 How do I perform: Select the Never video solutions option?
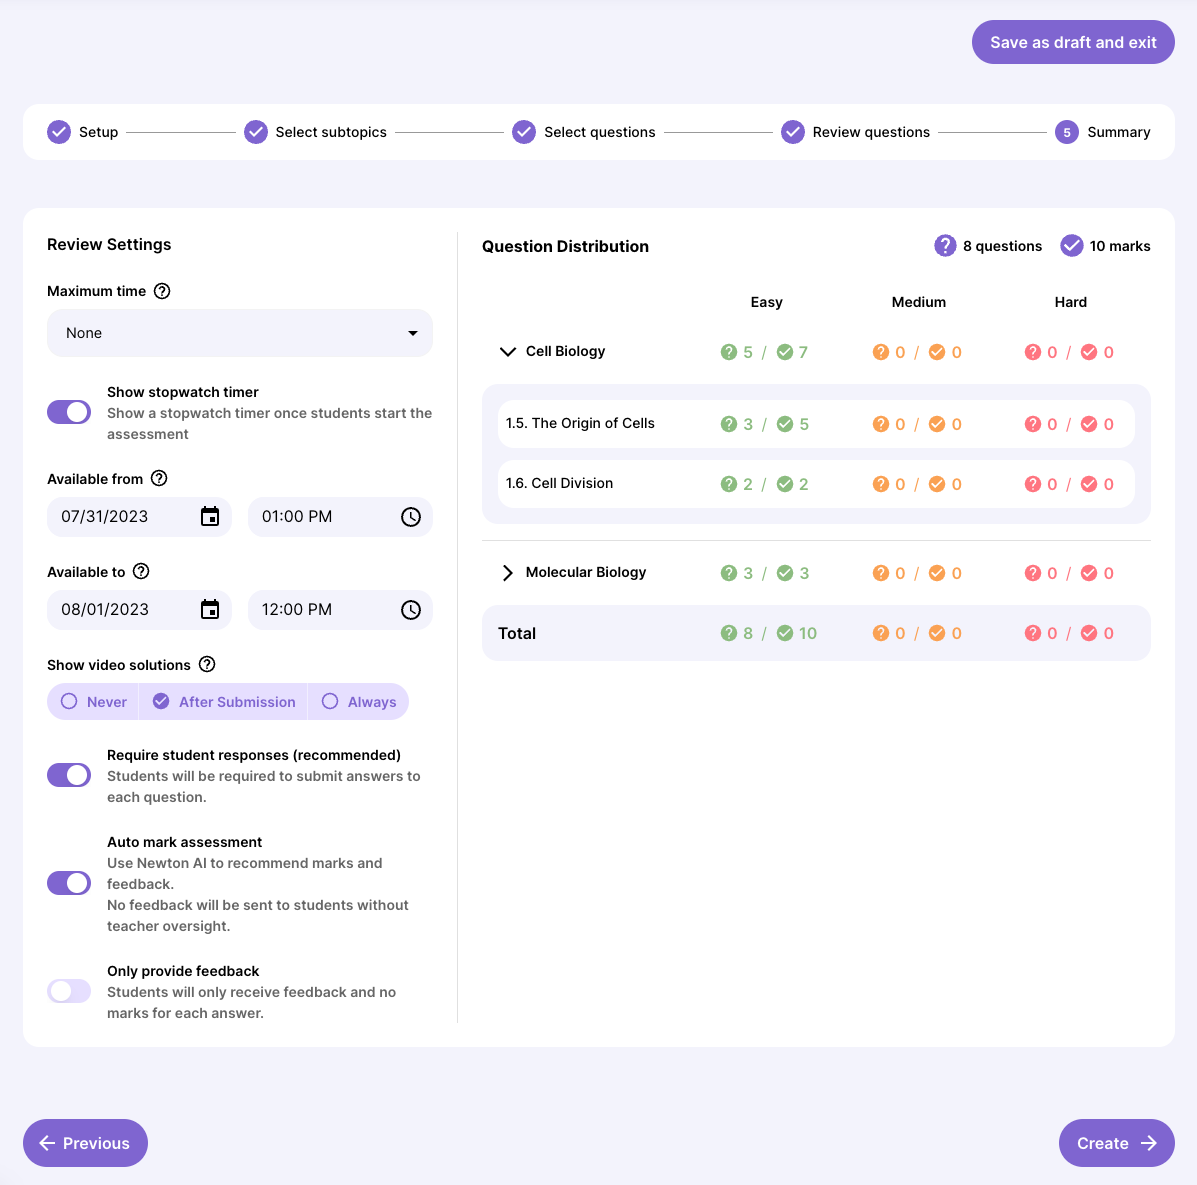tap(94, 702)
